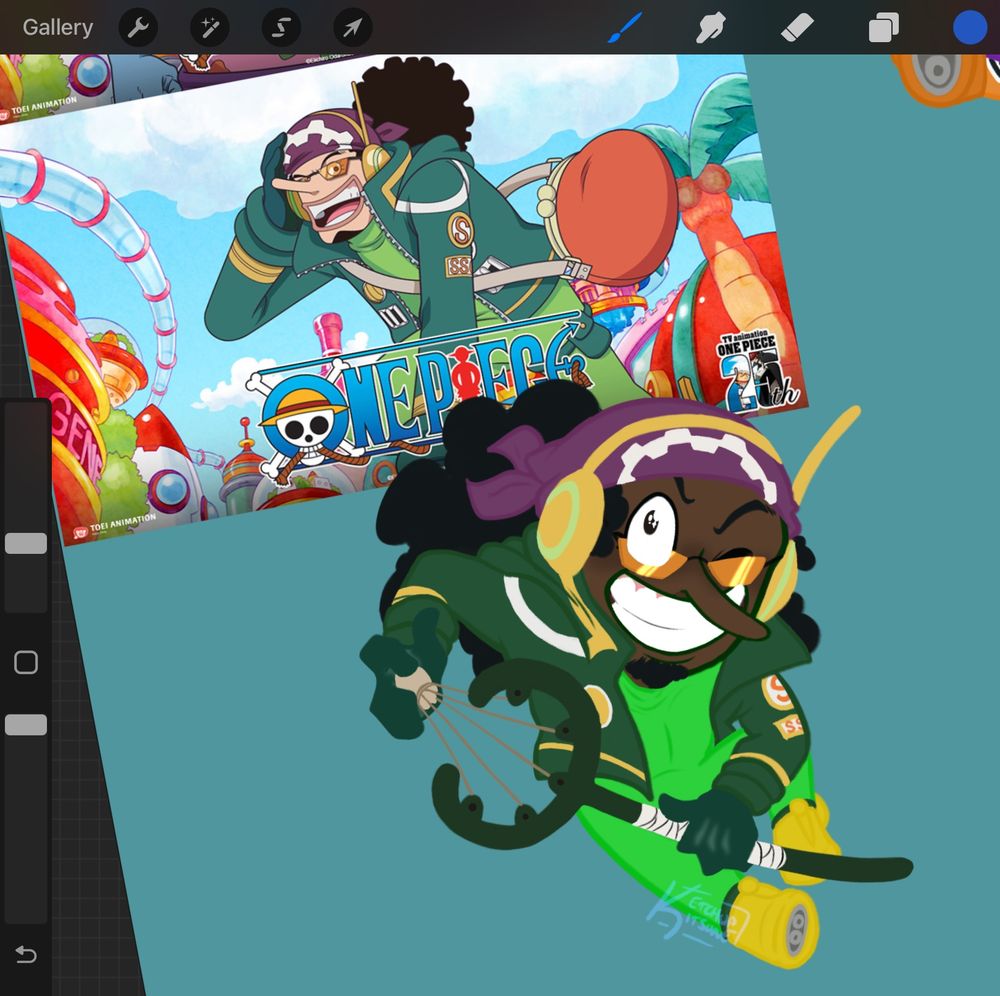Open the Adjustments magic wand menu
Screen dimensions: 1000x996
(210, 27)
